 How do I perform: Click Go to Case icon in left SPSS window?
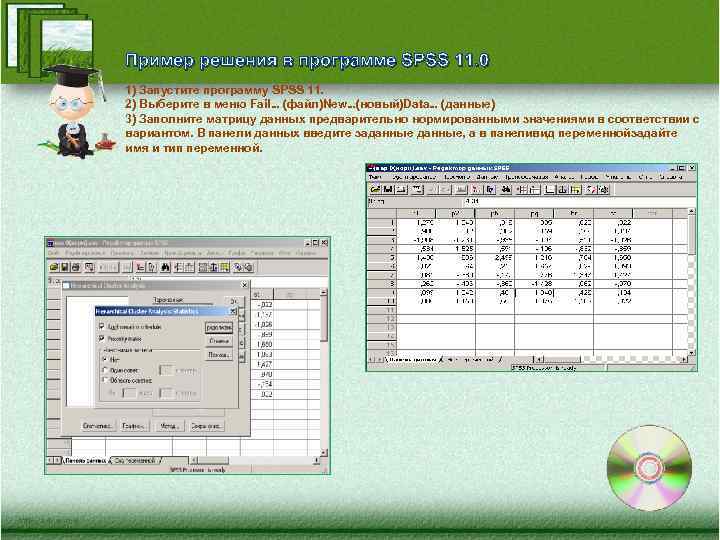pyautogui.click(x=140, y=267)
